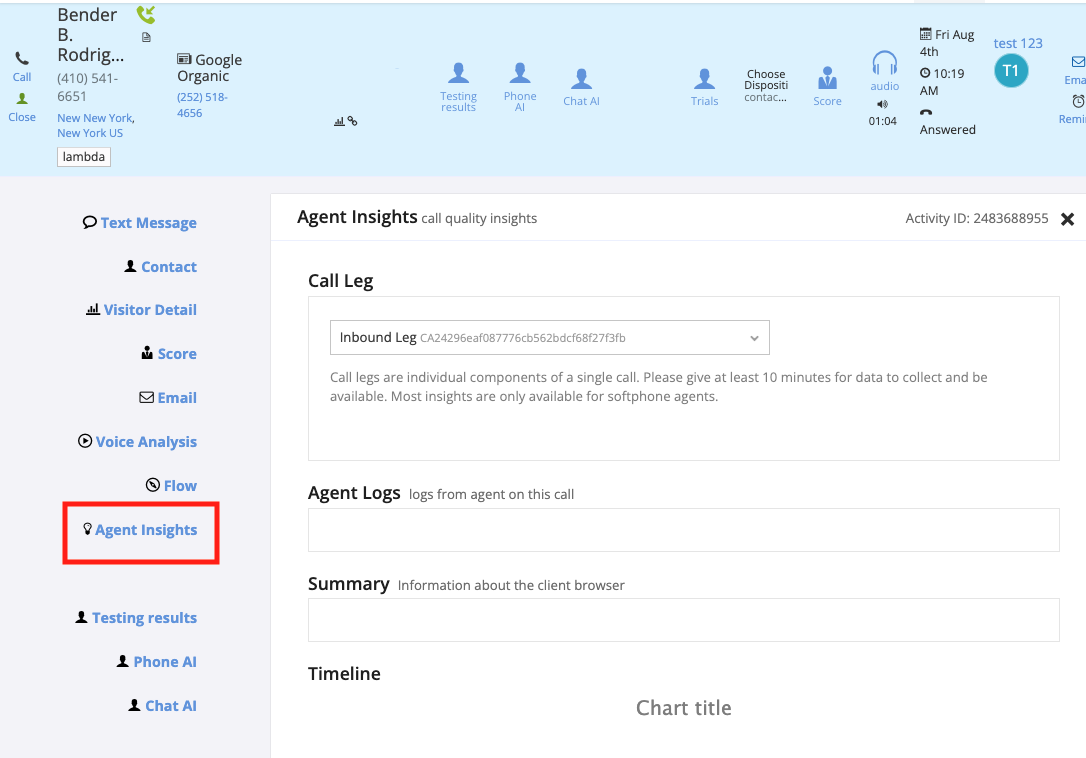Call the (252) 518-4656 number link

205,105
